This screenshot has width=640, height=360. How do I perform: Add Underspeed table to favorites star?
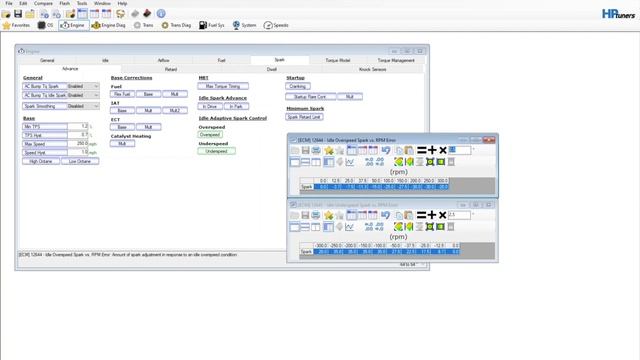pos(329,215)
